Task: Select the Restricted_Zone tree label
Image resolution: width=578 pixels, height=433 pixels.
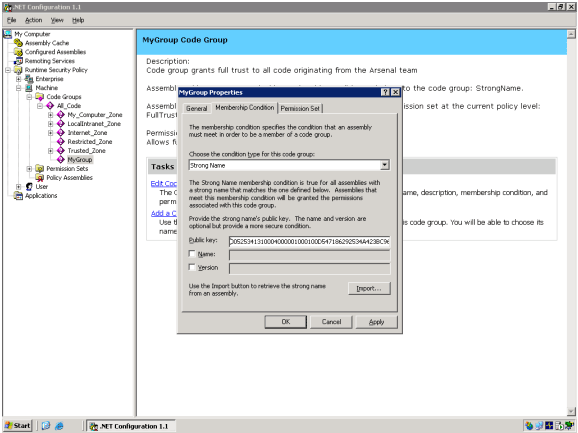Action: click(90, 142)
